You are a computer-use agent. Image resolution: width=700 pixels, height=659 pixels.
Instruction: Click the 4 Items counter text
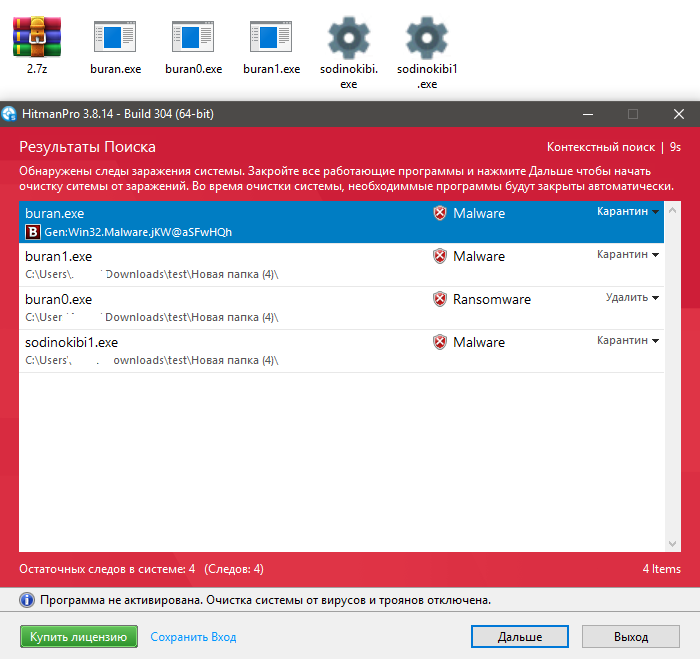[662, 569]
